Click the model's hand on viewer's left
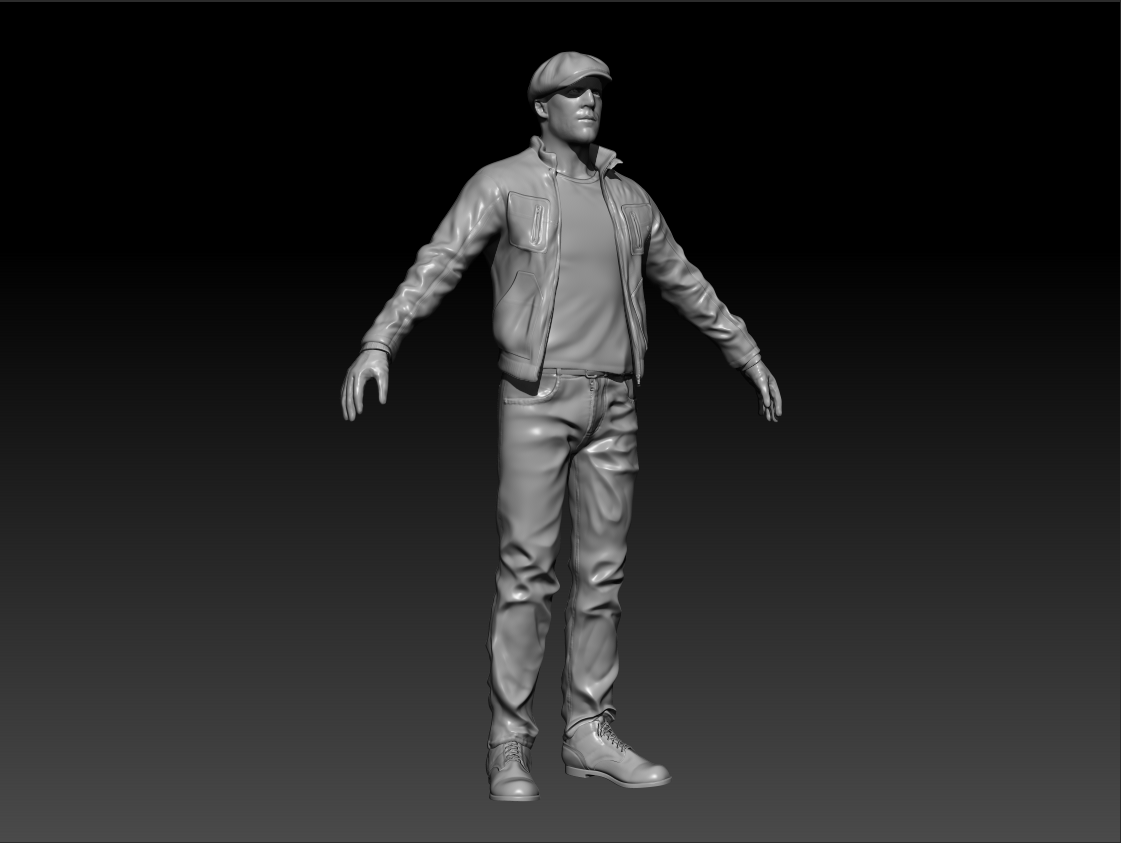The width and height of the screenshot is (1121, 843). pyautogui.click(x=362, y=385)
